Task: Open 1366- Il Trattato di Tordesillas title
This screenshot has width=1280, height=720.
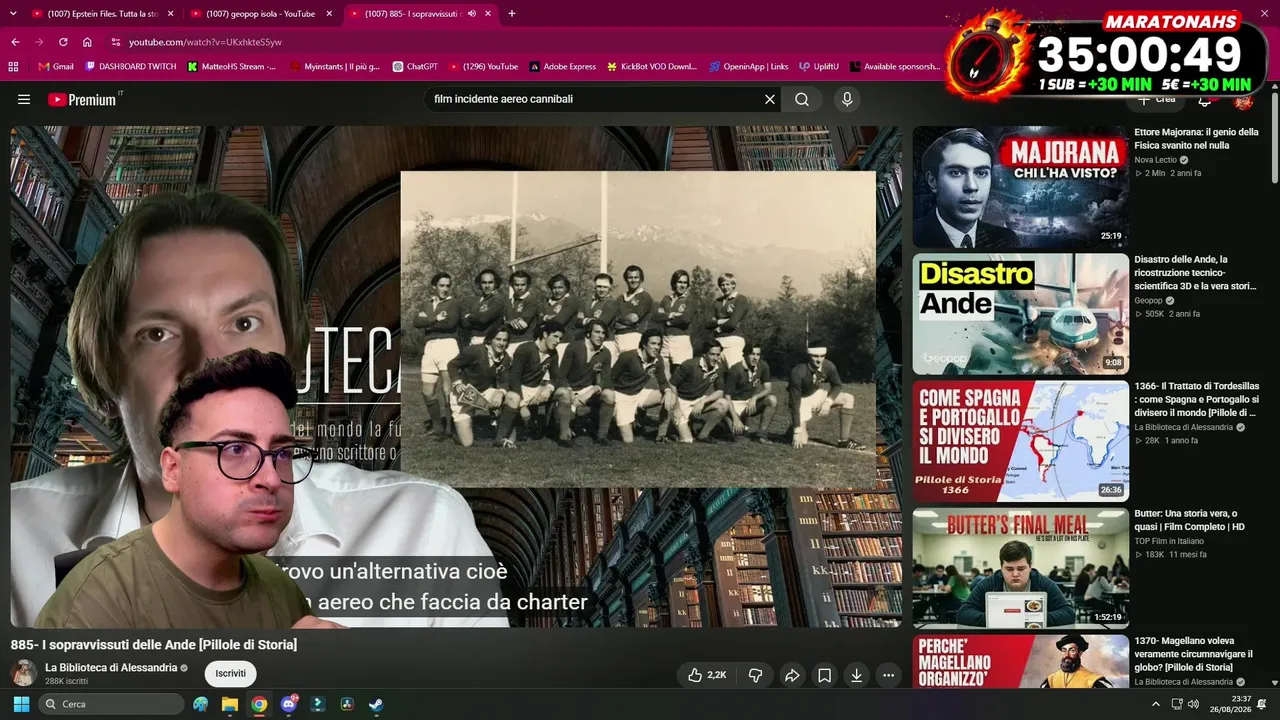Action: (x=1197, y=399)
